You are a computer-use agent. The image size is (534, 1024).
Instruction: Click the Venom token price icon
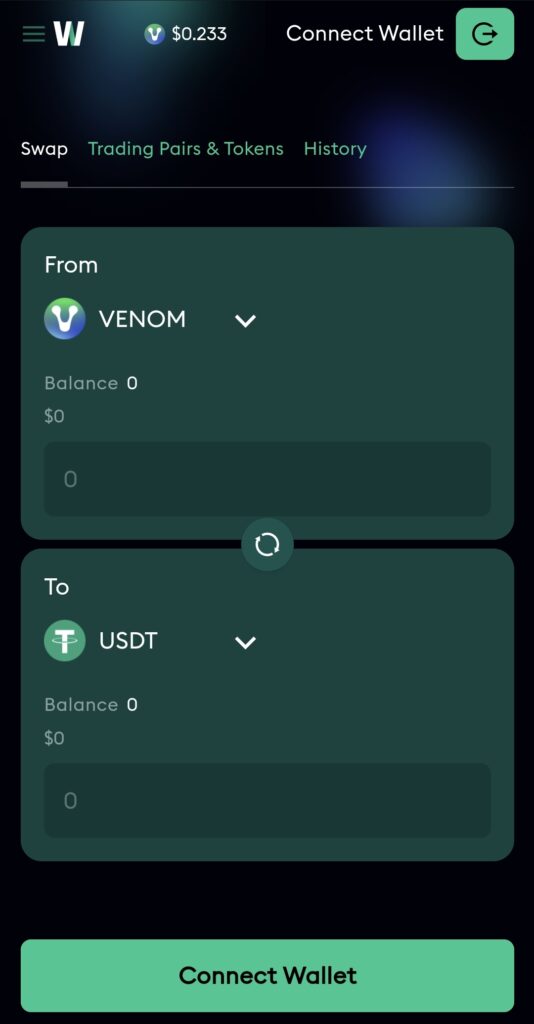pyautogui.click(x=155, y=34)
